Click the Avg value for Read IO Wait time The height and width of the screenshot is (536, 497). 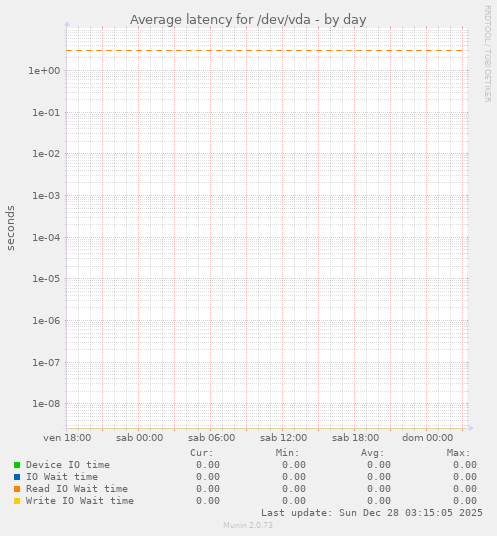pos(379,489)
